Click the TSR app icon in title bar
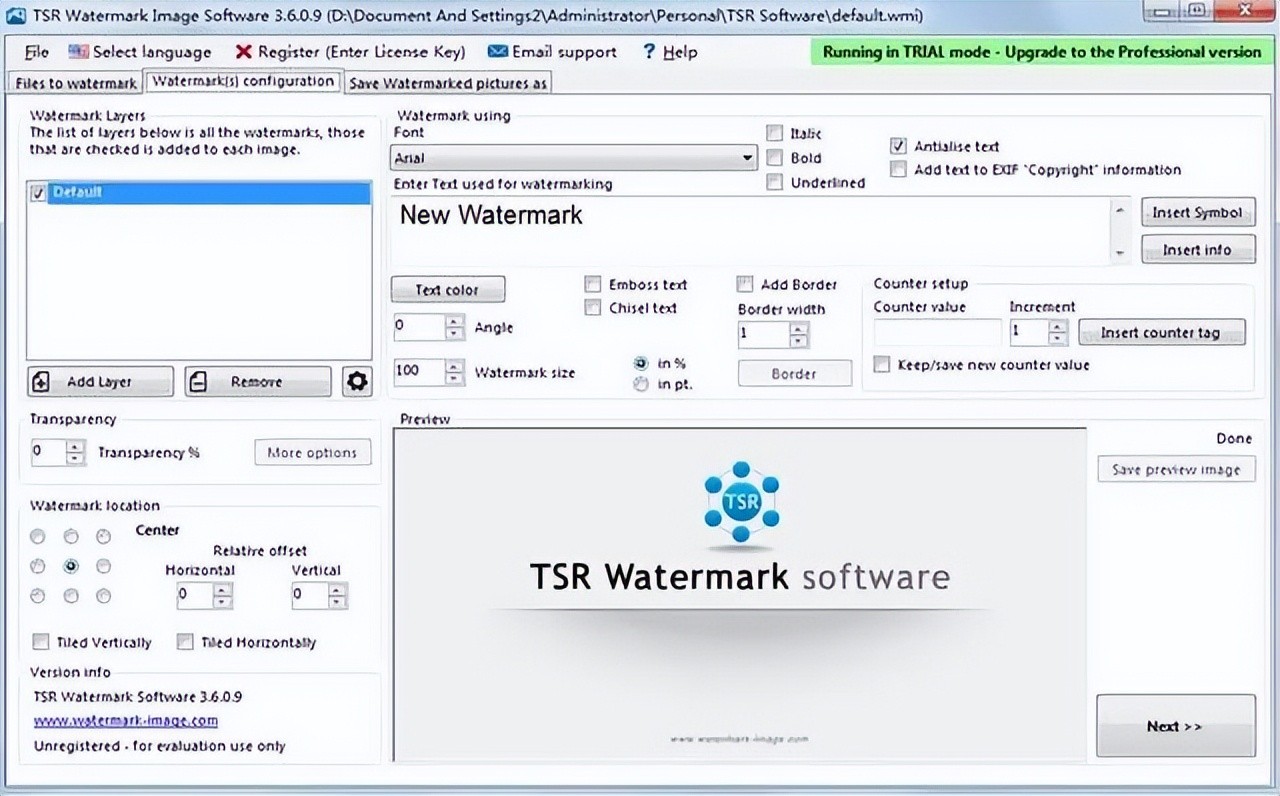 pyautogui.click(x=15, y=15)
